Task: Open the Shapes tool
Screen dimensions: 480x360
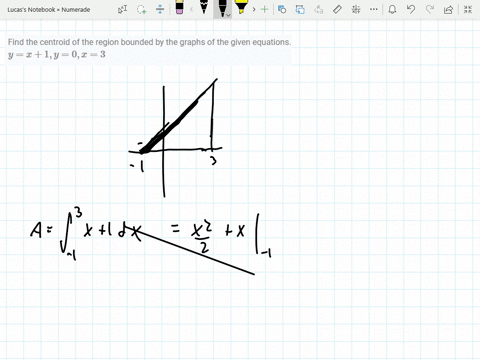Action: [x=282, y=9]
